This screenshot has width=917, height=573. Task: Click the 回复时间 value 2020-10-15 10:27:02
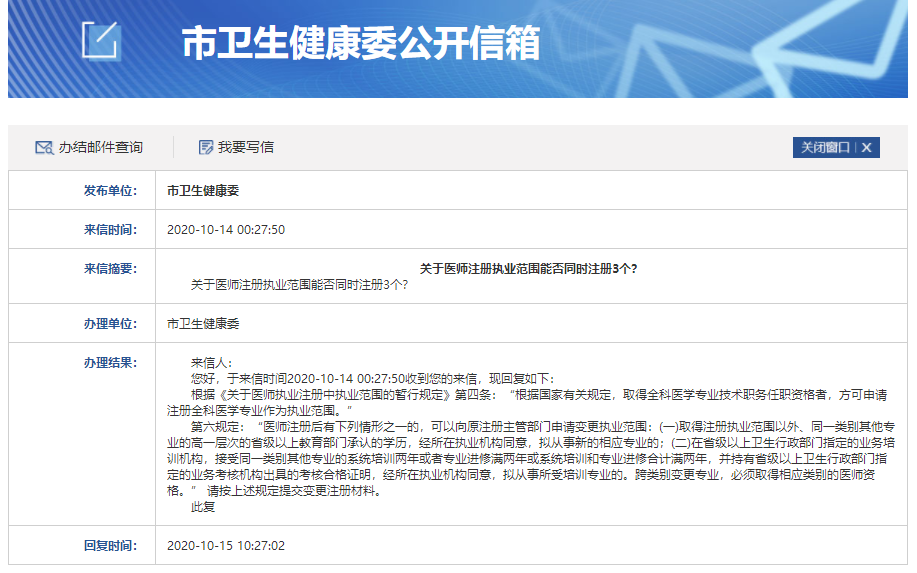226,546
